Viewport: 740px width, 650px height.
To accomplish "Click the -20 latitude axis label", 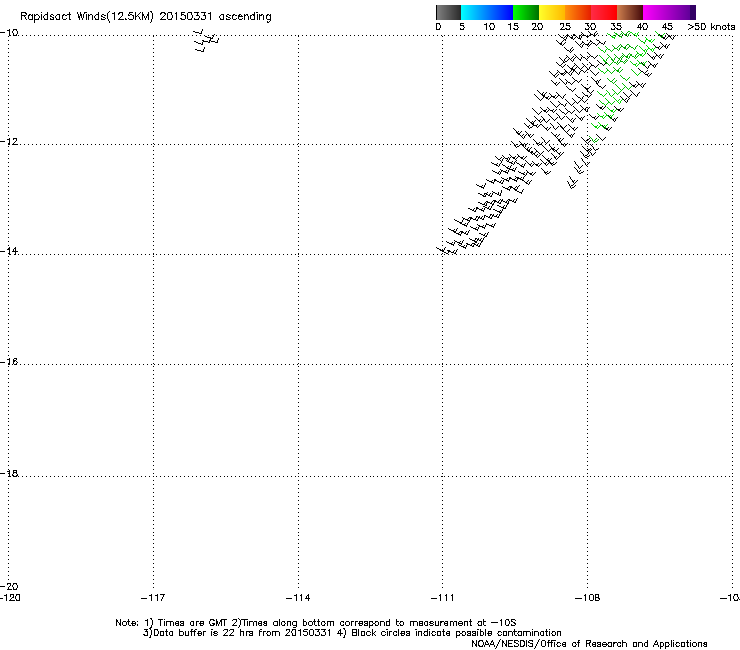I will click(9, 586).
